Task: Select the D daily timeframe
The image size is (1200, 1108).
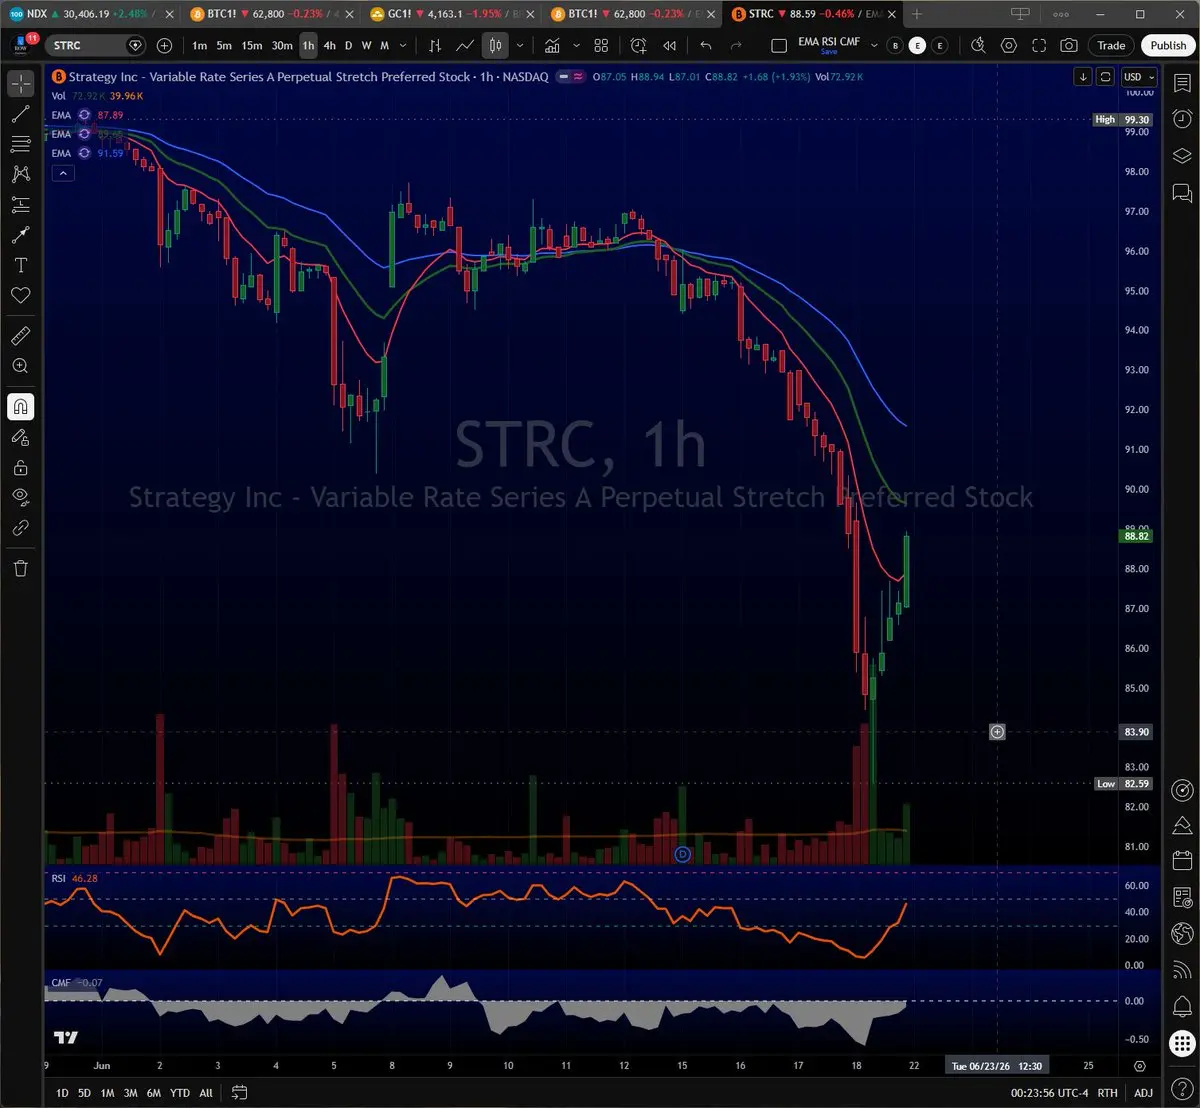Action: 348,46
